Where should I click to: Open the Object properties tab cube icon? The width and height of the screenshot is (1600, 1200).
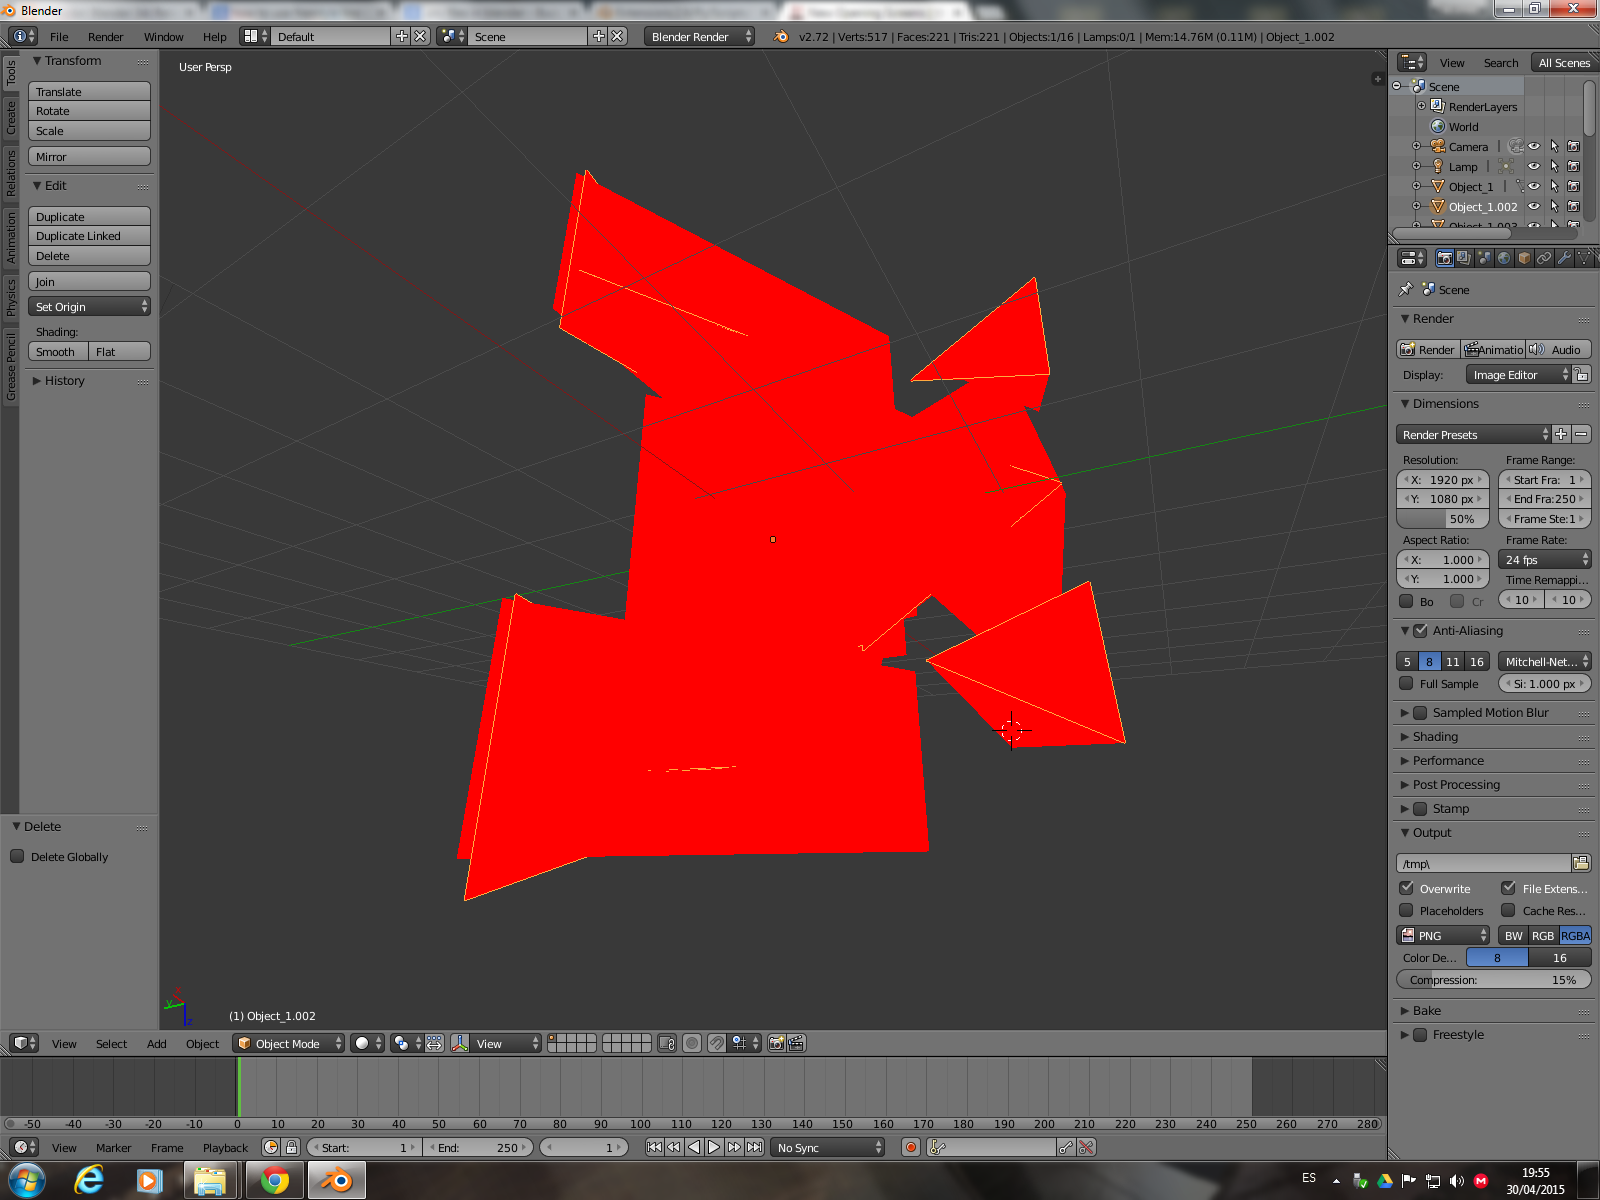coord(1524,258)
